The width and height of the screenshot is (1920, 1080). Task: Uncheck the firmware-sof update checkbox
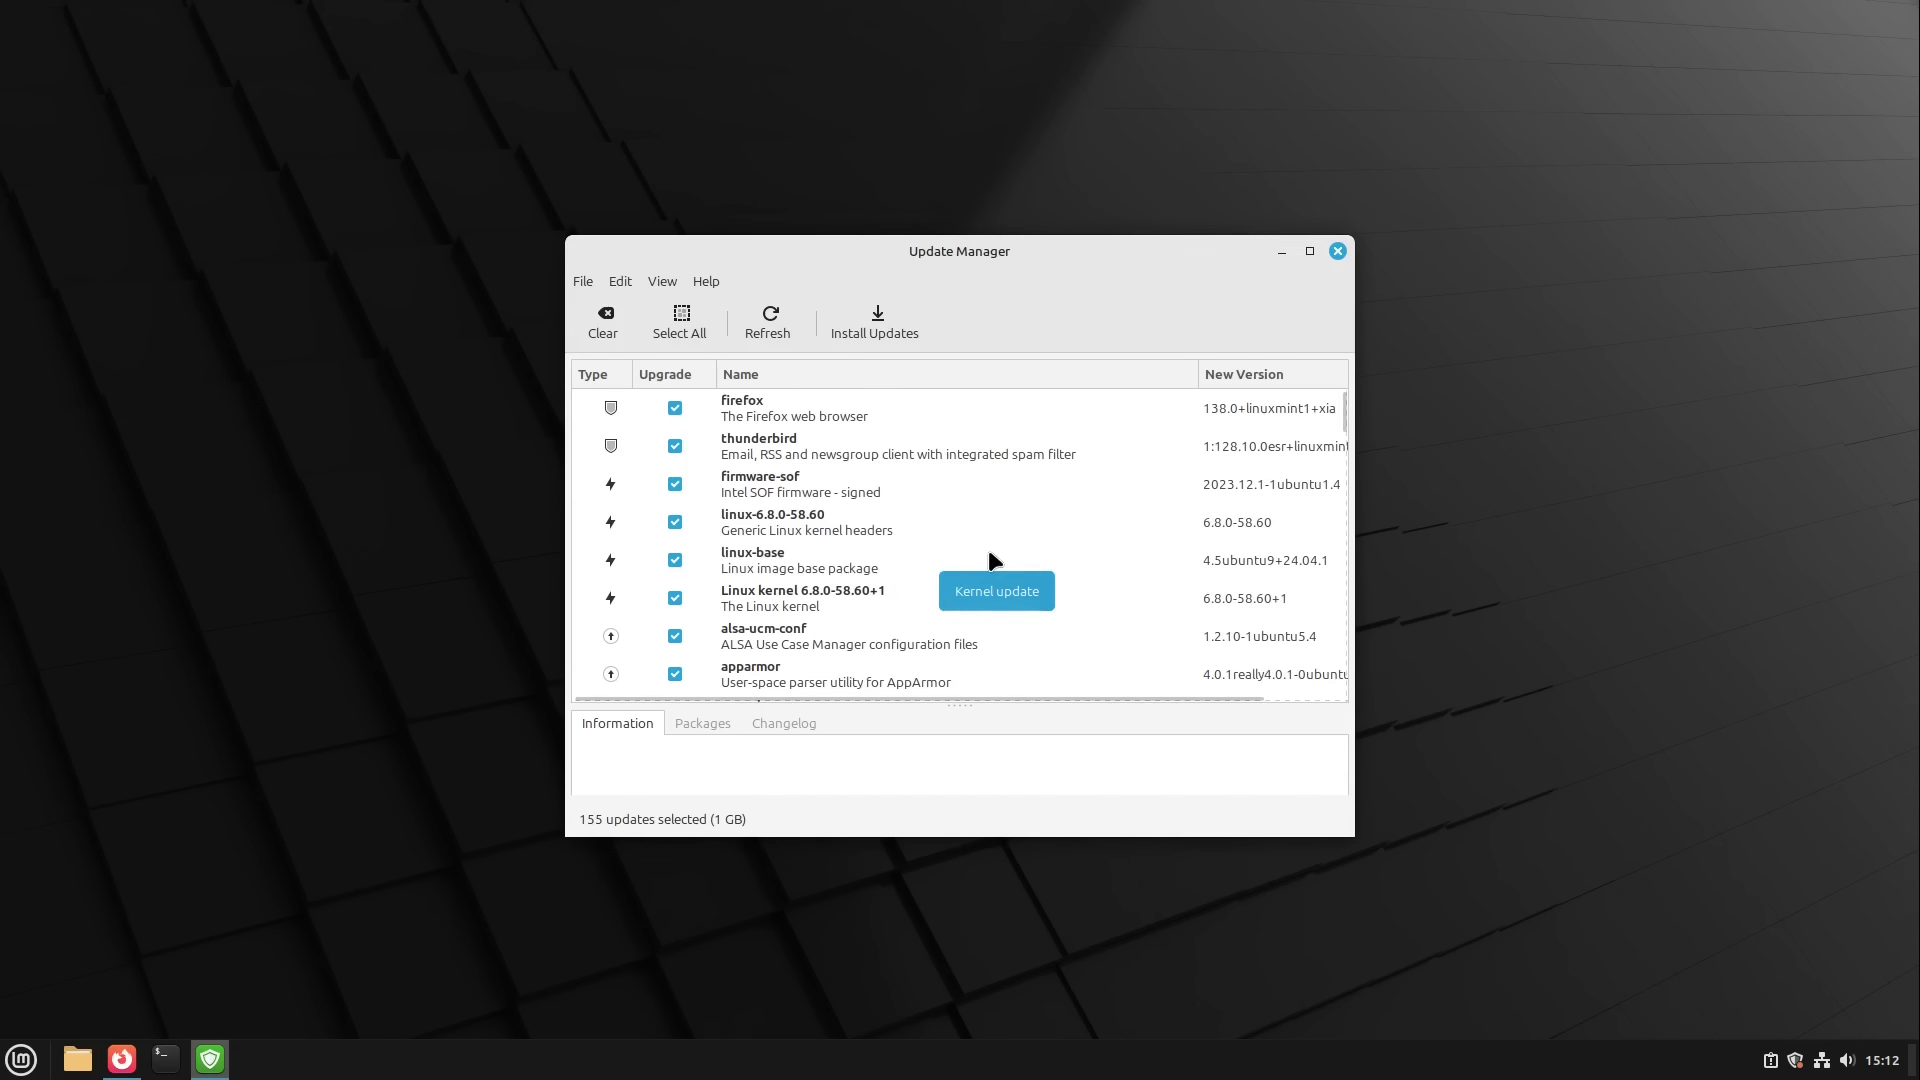pos(675,483)
